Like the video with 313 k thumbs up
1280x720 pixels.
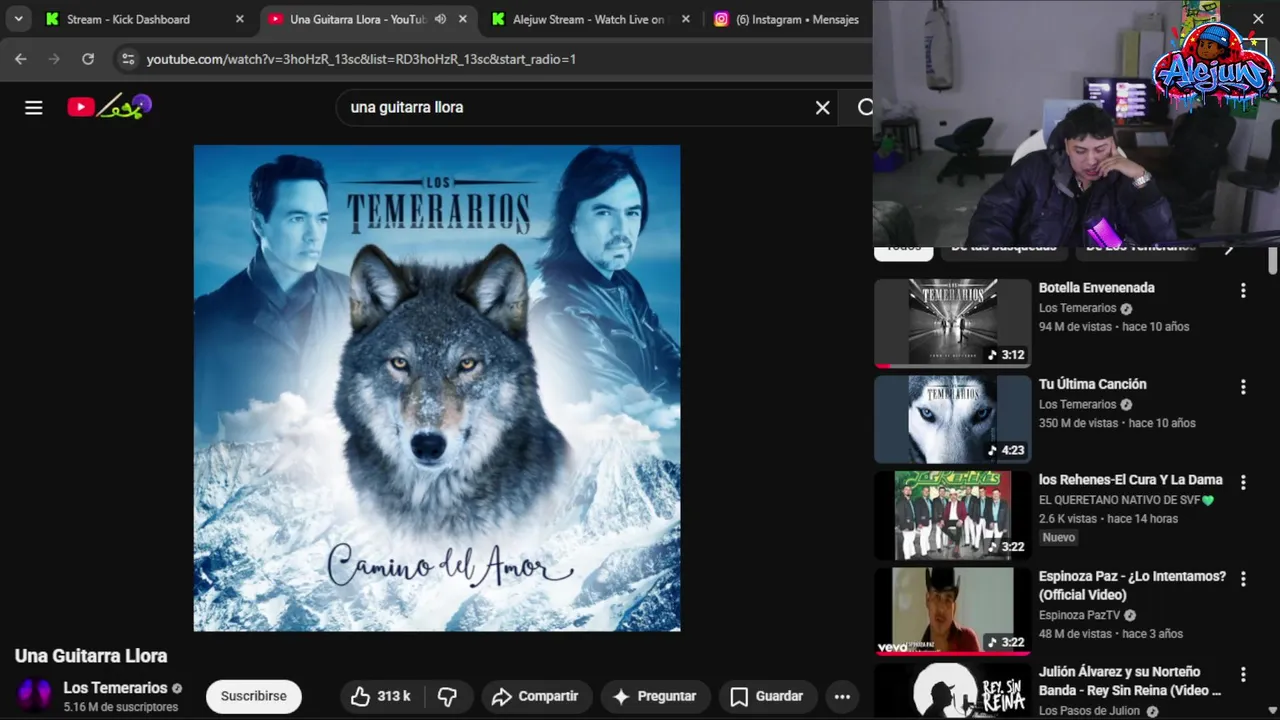[380, 696]
